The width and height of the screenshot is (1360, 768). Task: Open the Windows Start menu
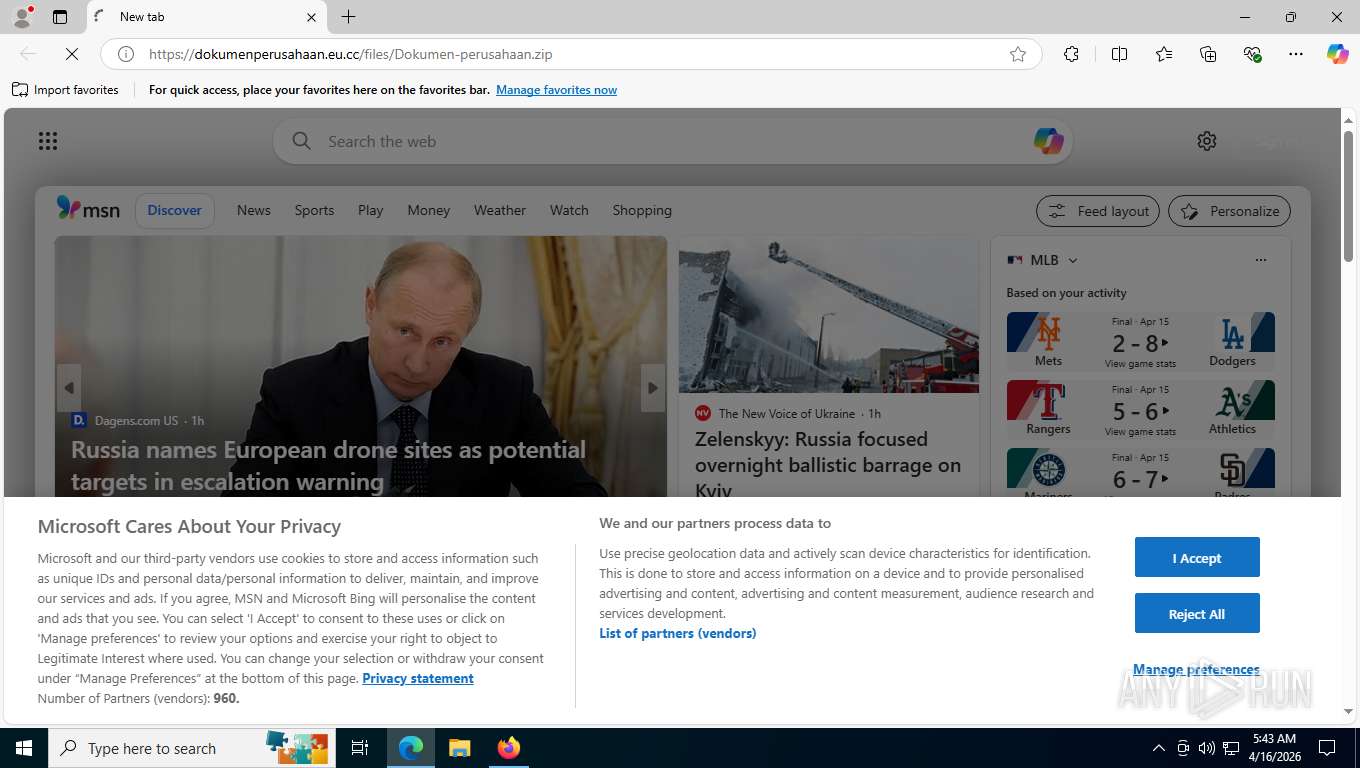click(x=23, y=748)
